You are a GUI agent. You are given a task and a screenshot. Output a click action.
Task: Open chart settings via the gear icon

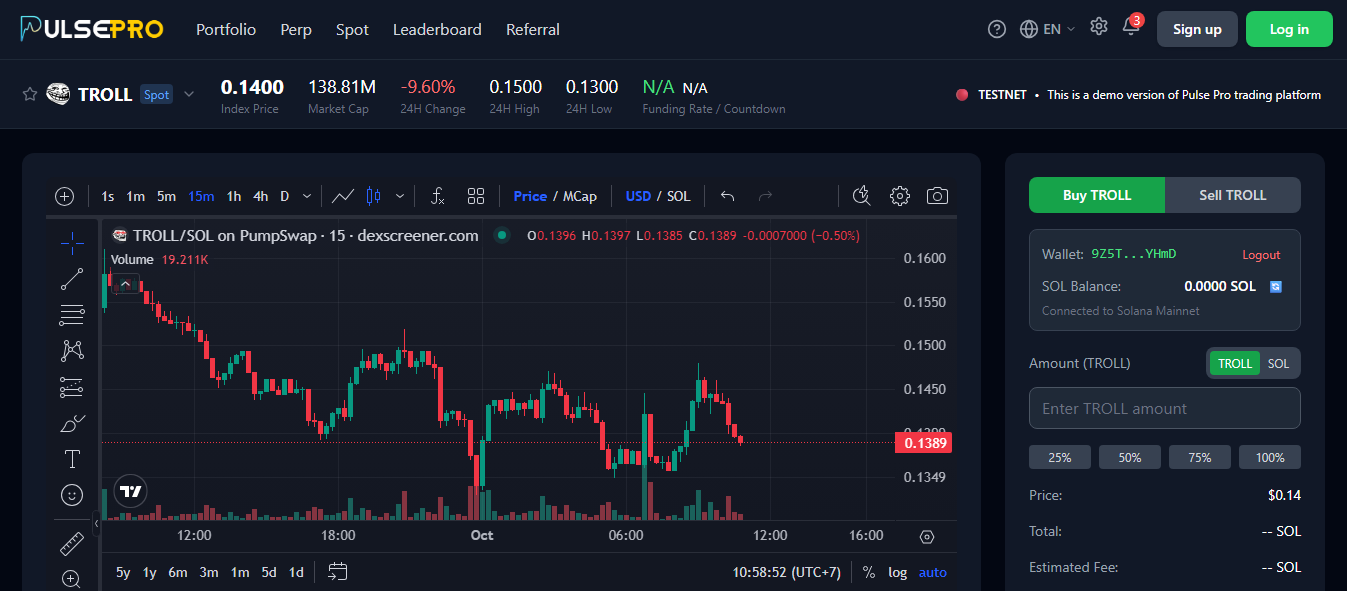899,196
